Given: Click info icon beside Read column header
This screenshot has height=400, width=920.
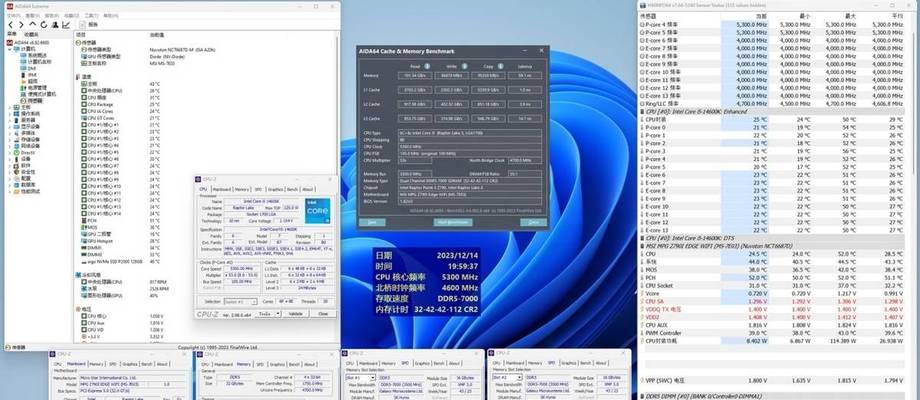Looking at the screenshot, I should pos(427,66).
